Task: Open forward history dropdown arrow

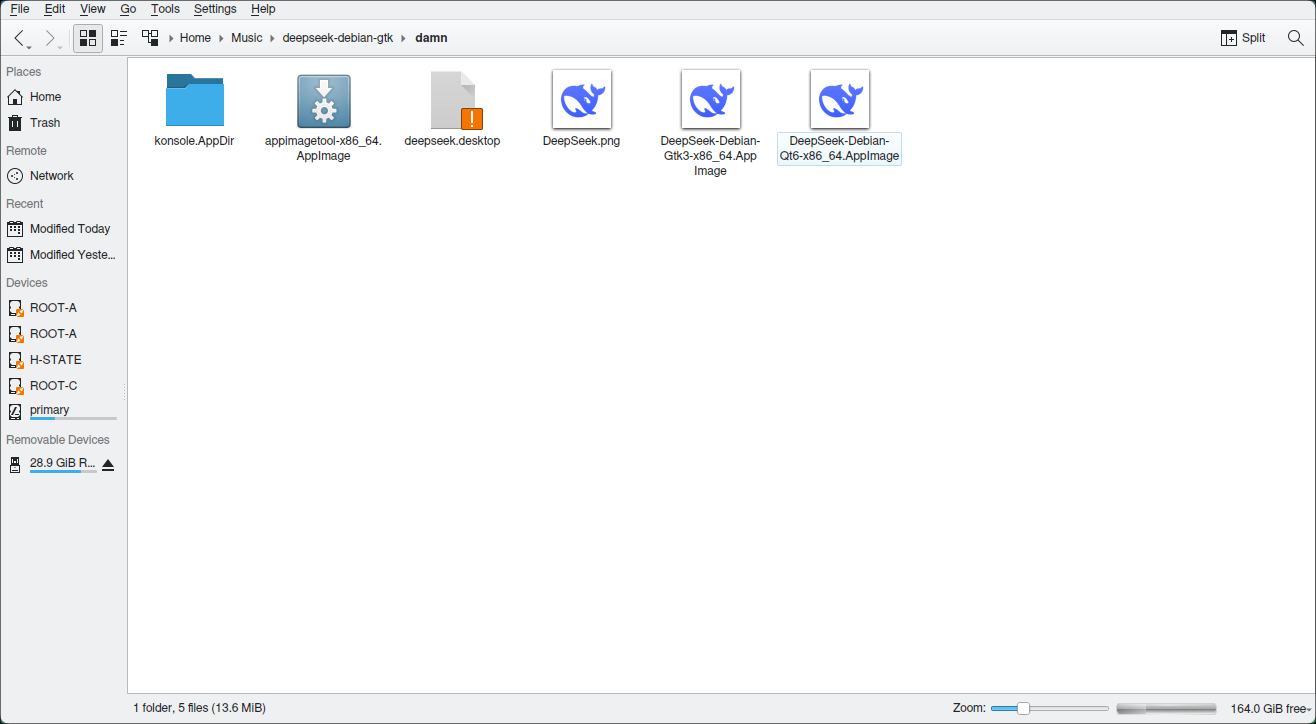Action: point(60,47)
